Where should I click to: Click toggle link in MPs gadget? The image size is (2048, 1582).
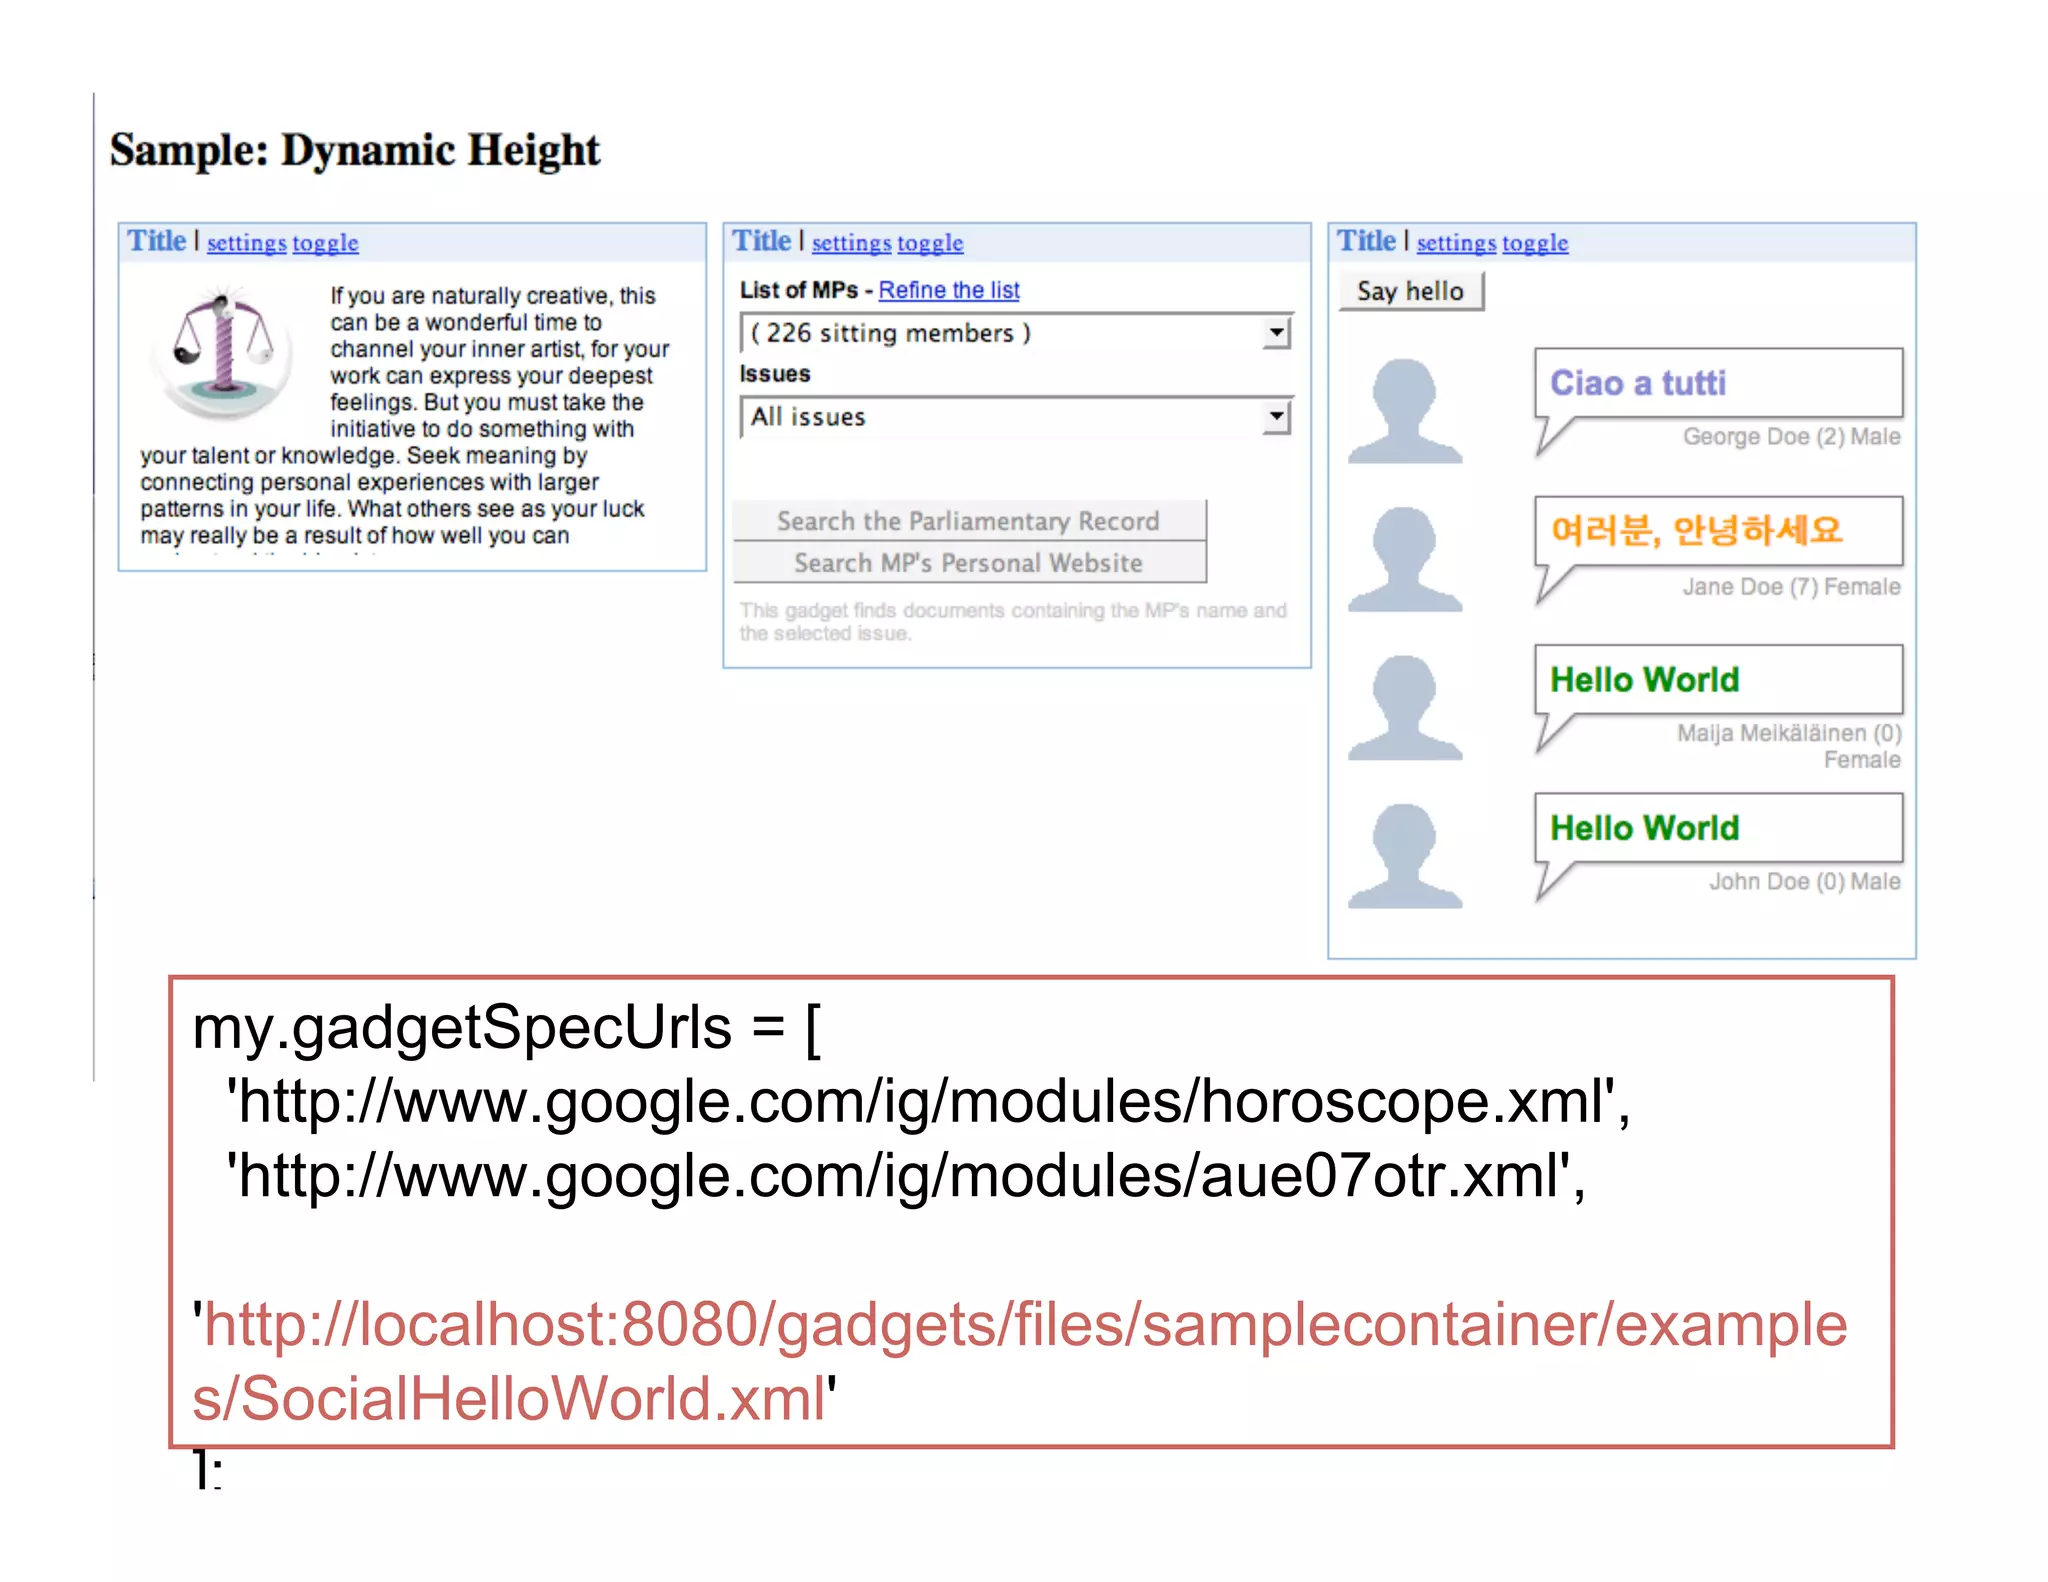(x=930, y=243)
